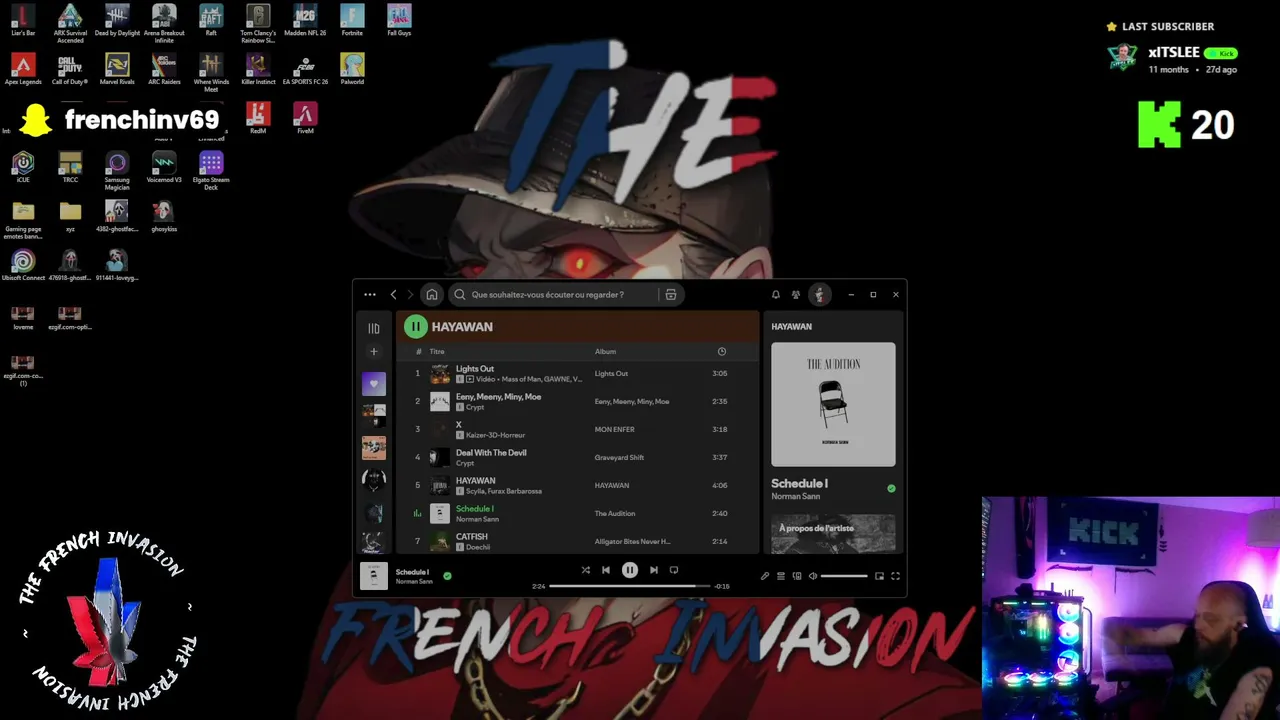Viewport: 1280px width, 720px height.
Task: Open Ubisoft Connect desktop shortcut
Action: coord(23,265)
